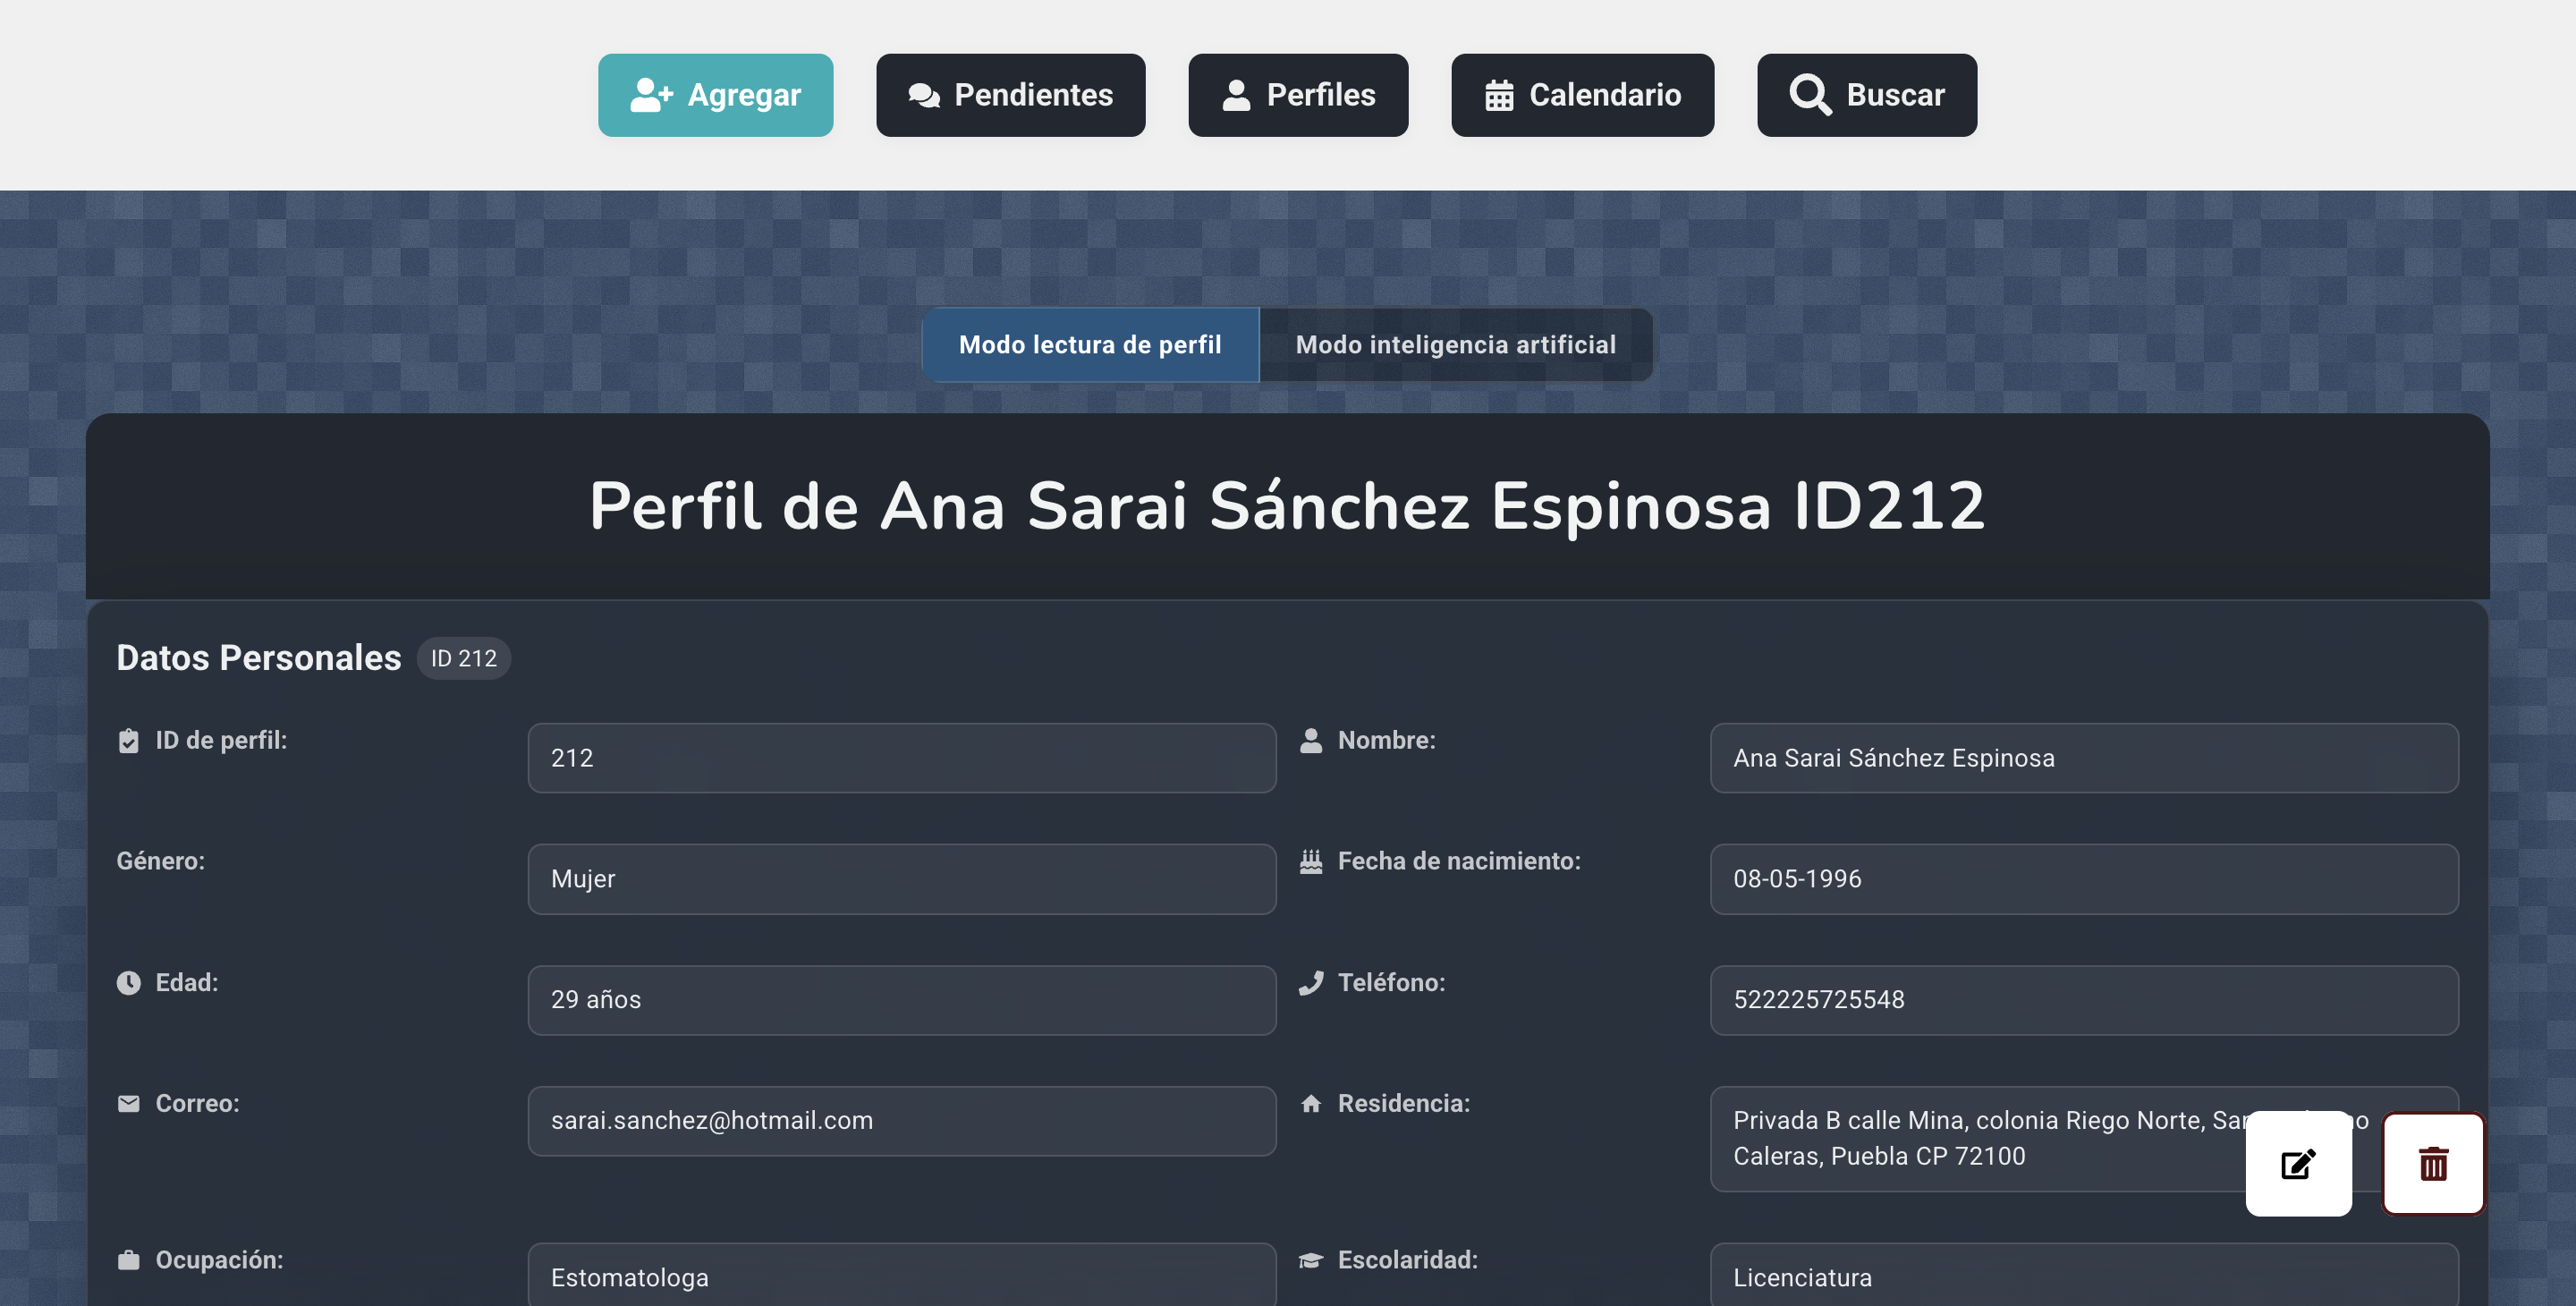Click the birthday cake icon
This screenshot has width=2576, height=1306.
click(x=1310, y=861)
